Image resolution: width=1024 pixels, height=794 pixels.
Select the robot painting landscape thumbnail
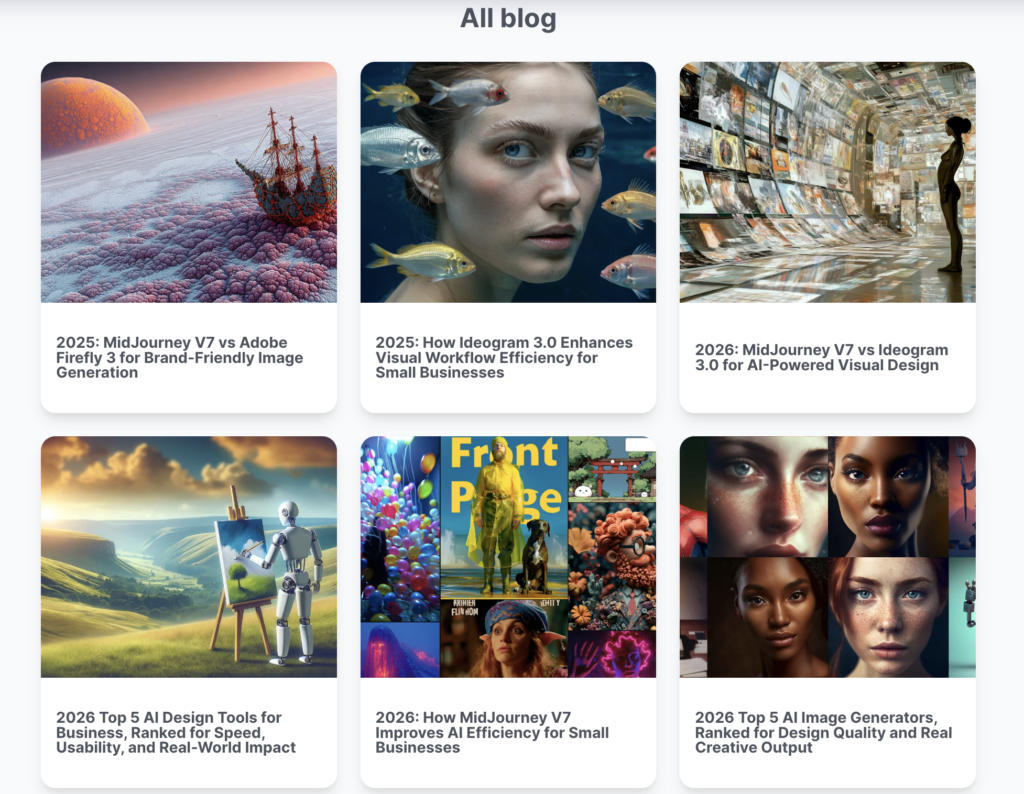[189, 557]
